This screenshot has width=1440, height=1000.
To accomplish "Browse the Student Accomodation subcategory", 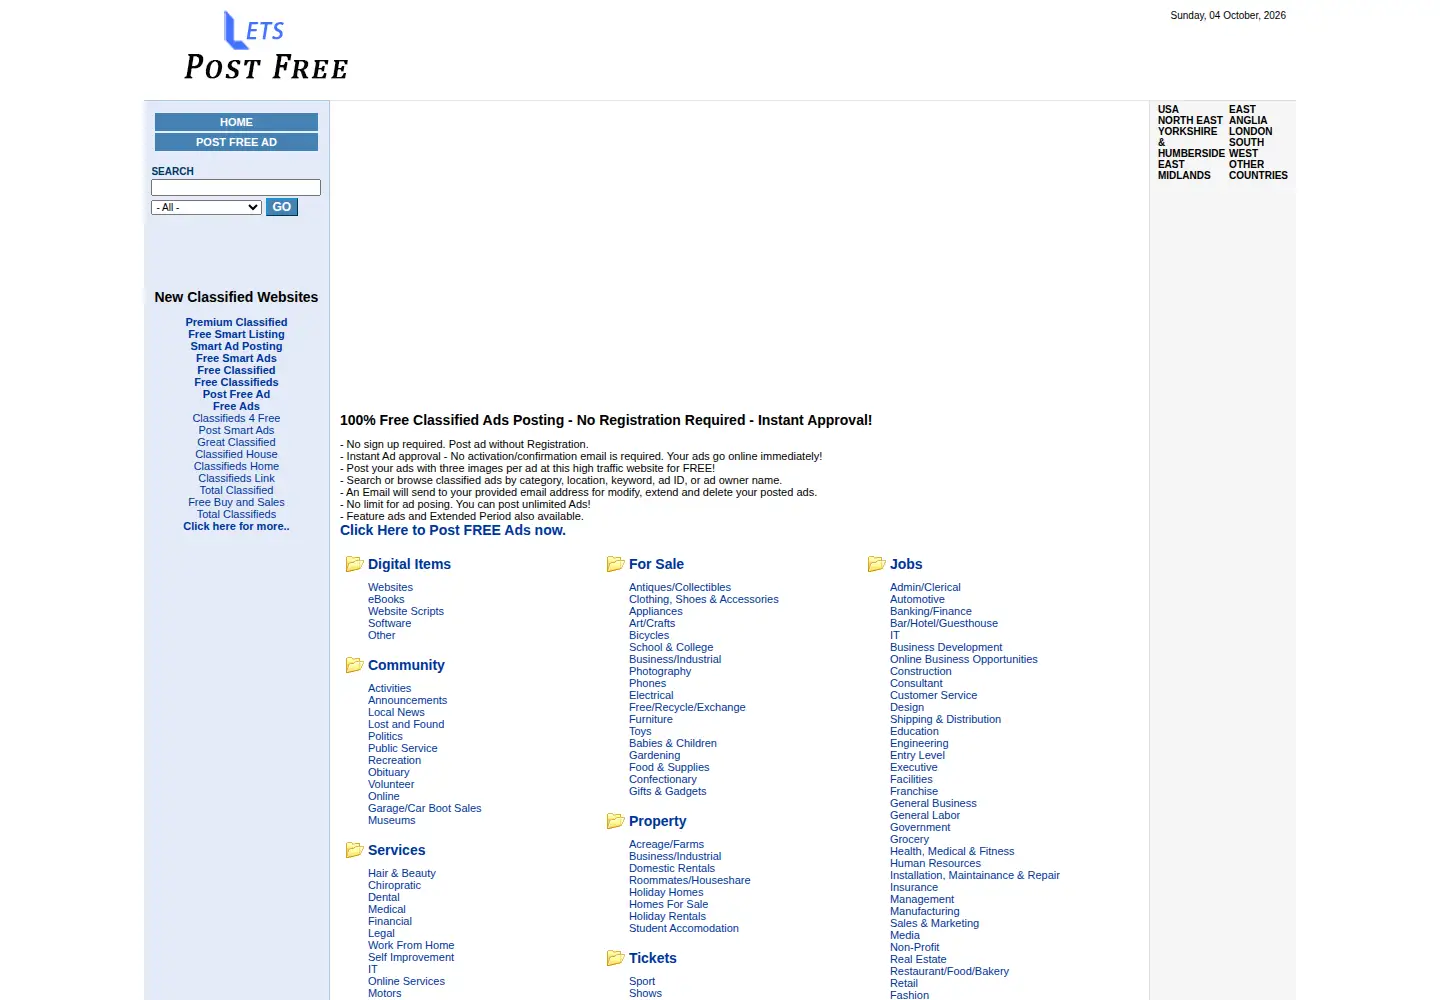I will tap(684, 928).
